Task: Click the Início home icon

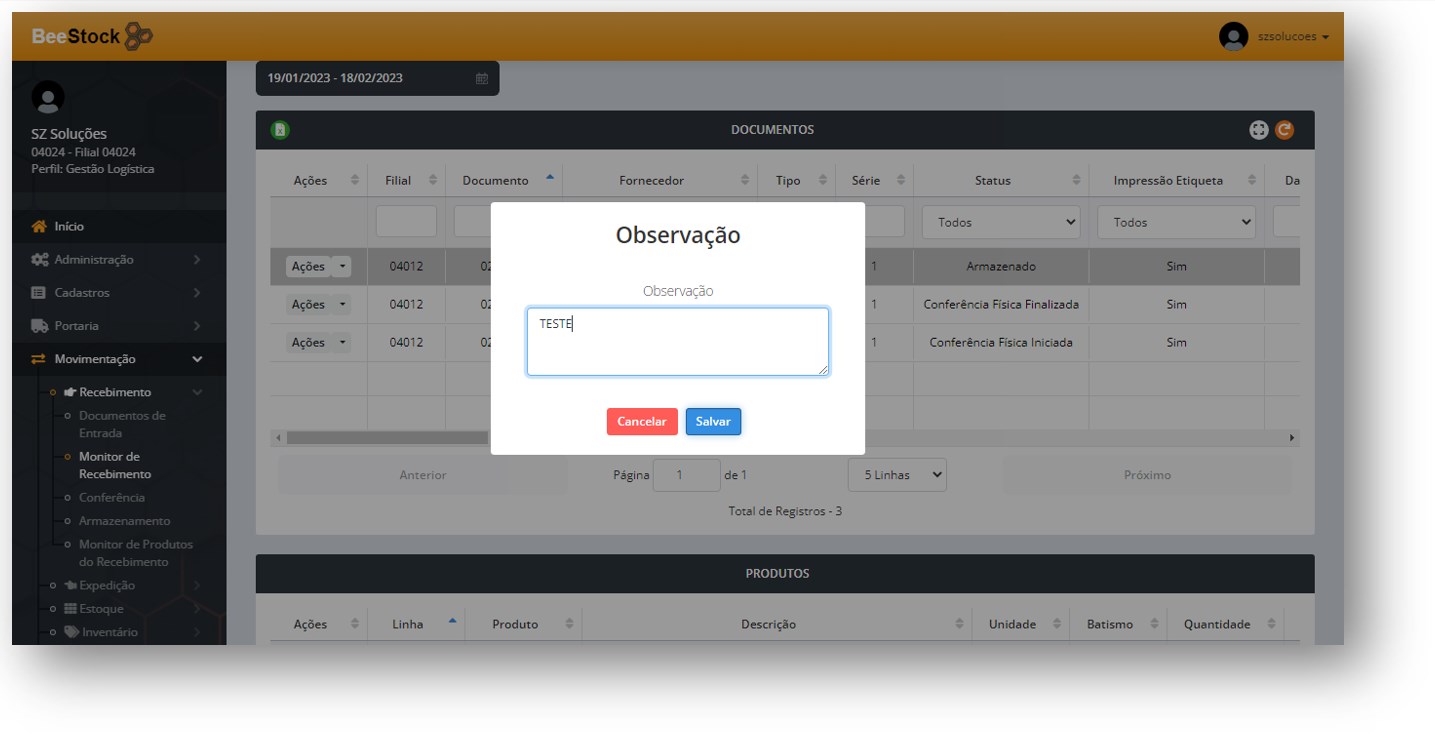Action: tap(39, 227)
